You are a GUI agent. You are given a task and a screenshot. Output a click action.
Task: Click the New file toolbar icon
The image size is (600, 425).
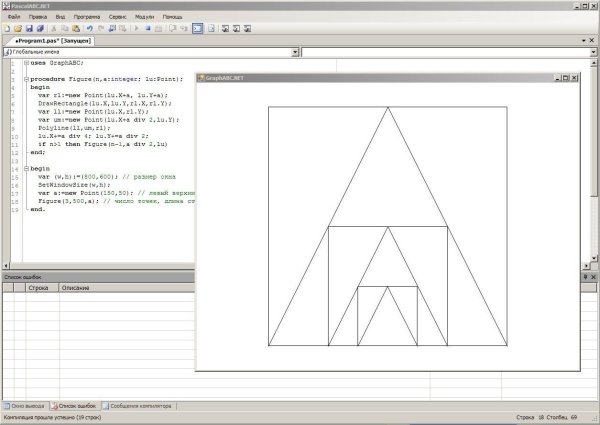[6, 28]
